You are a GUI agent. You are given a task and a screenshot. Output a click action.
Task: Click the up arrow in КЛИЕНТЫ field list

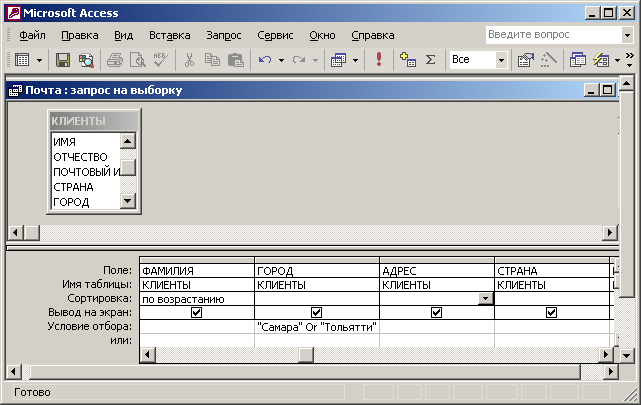click(128, 141)
